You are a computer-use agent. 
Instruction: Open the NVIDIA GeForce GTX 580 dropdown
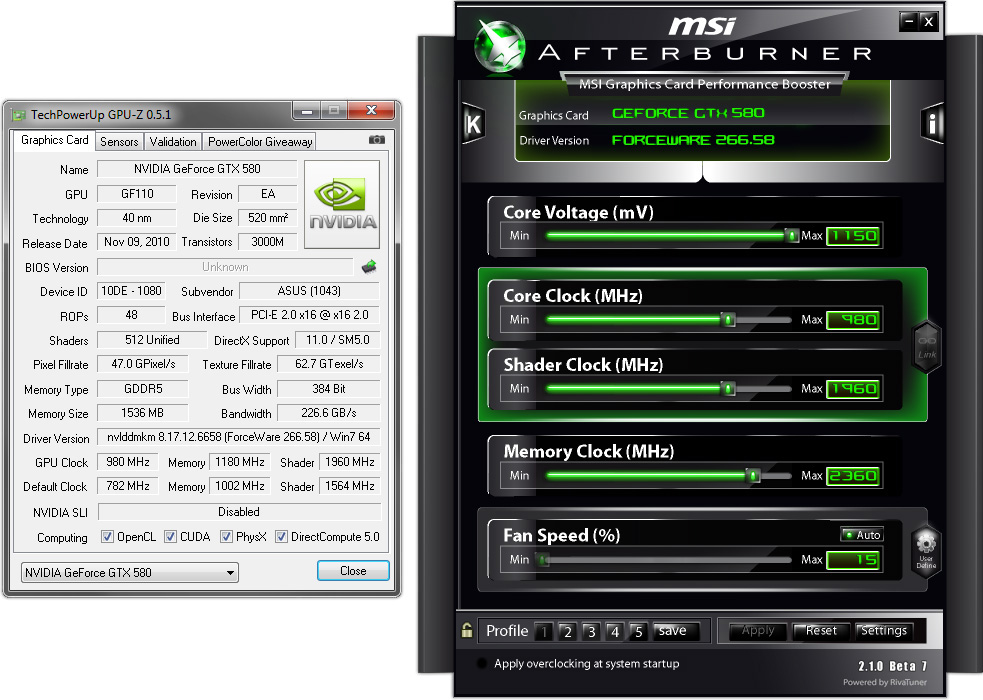pos(130,572)
